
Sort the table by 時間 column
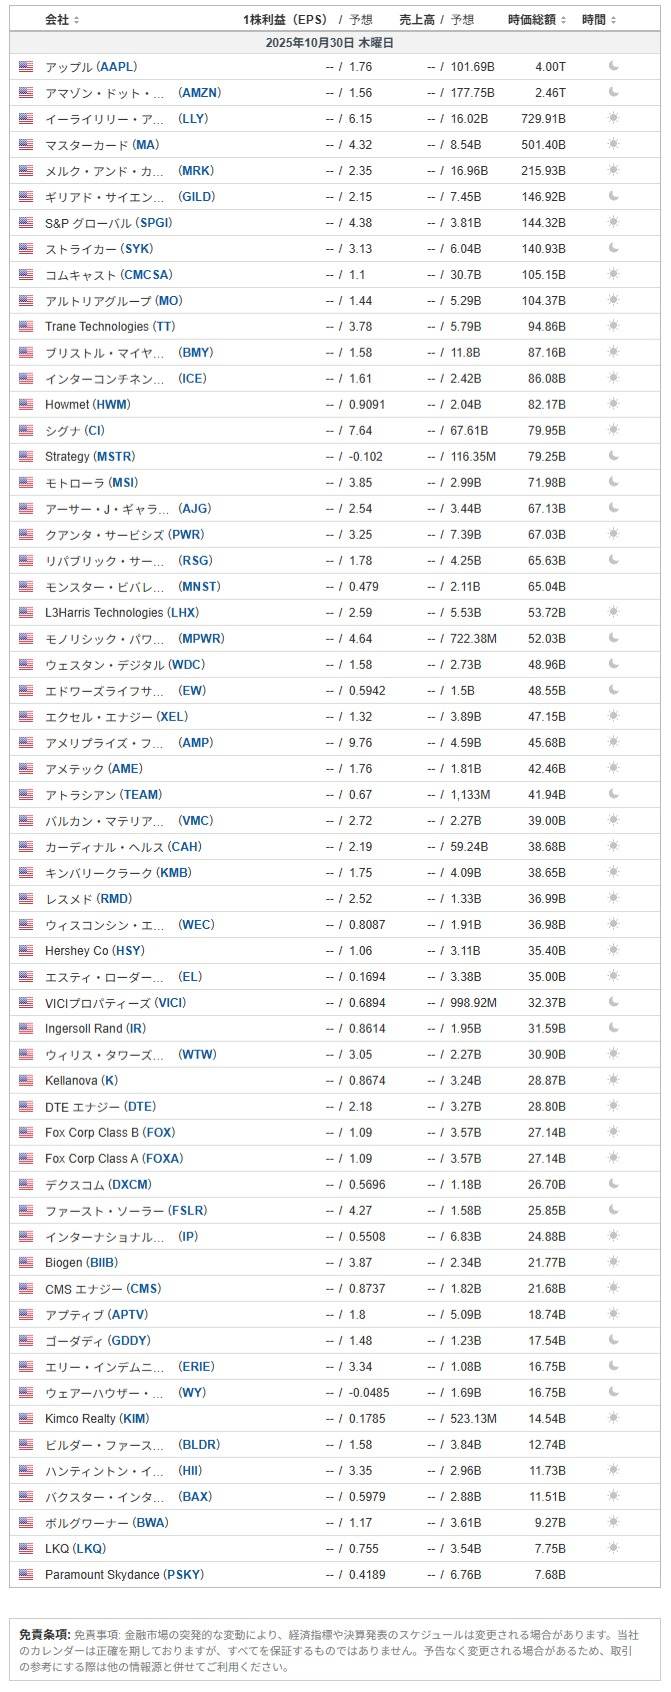coord(599,20)
